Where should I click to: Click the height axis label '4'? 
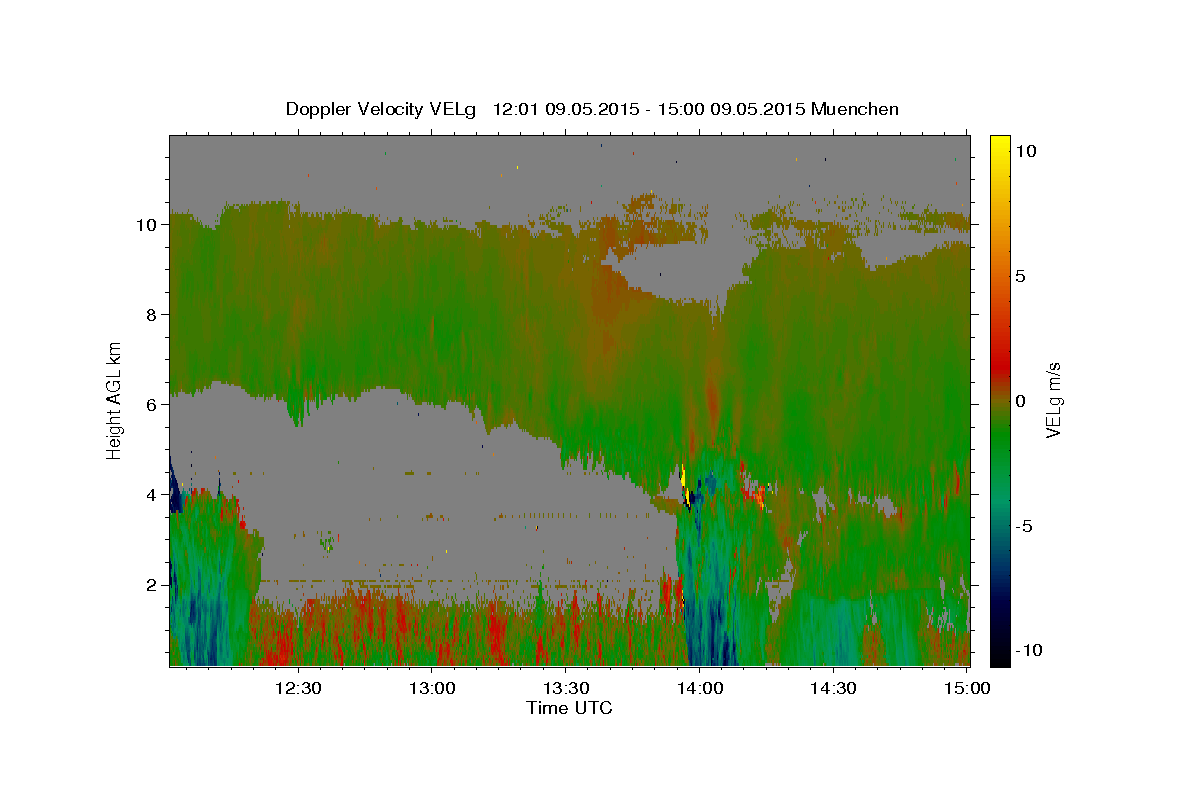click(153, 494)
